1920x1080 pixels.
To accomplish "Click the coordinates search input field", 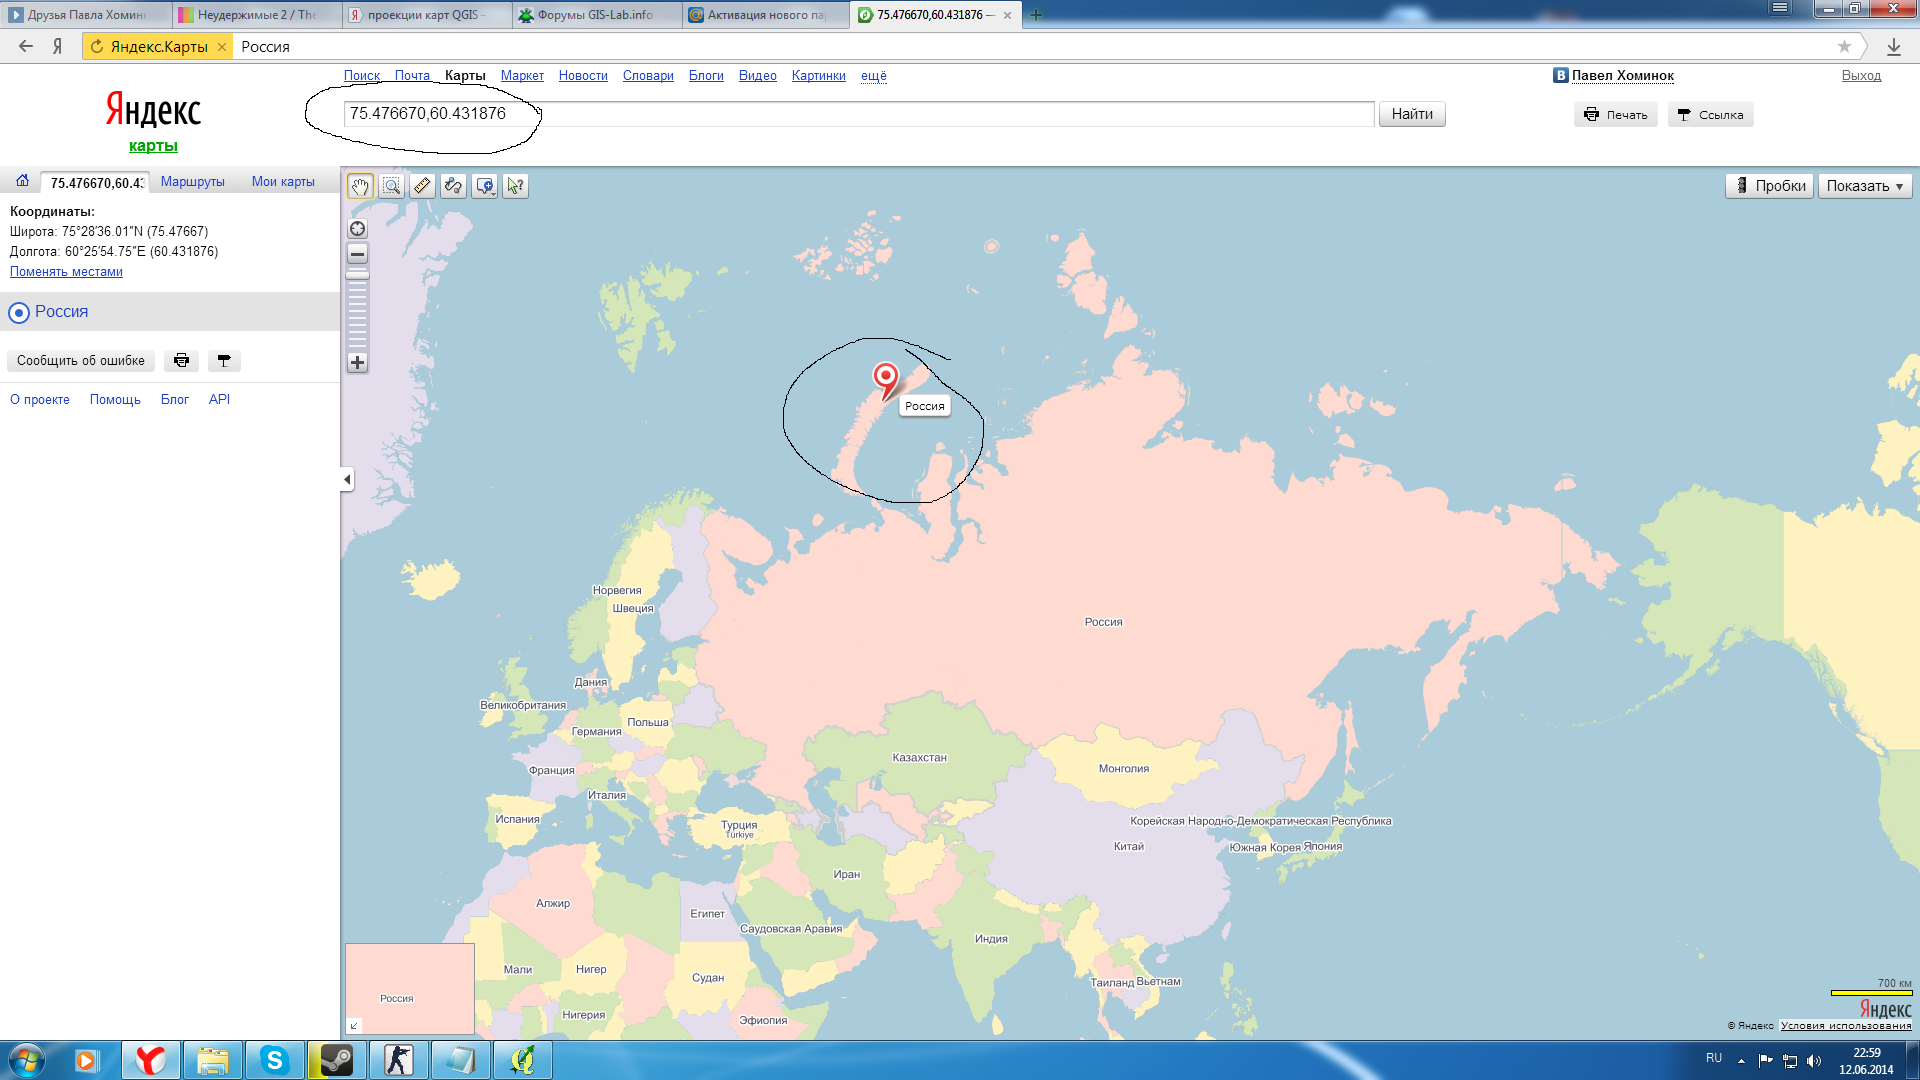I will [x=858, y=114].
